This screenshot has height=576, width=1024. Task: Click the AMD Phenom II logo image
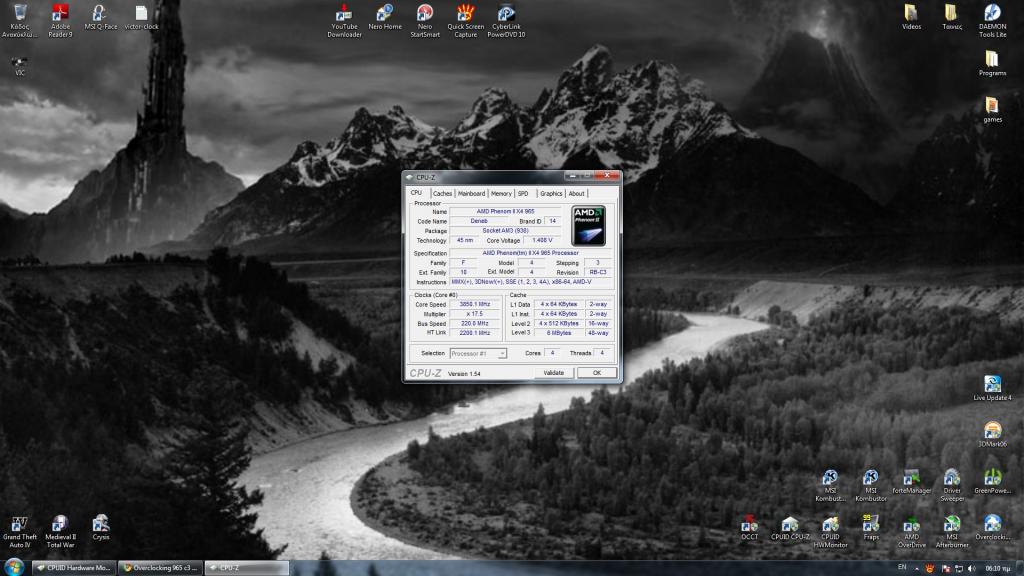tap(590, 226)
